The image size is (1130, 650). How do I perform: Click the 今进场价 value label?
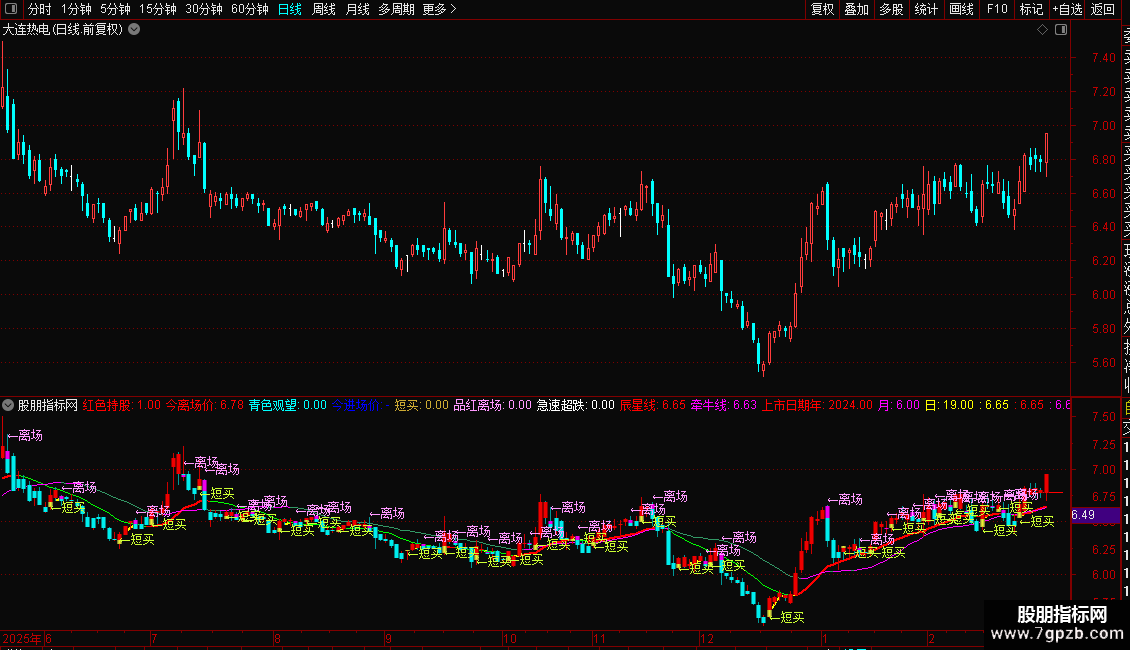(x=360, y=405)
